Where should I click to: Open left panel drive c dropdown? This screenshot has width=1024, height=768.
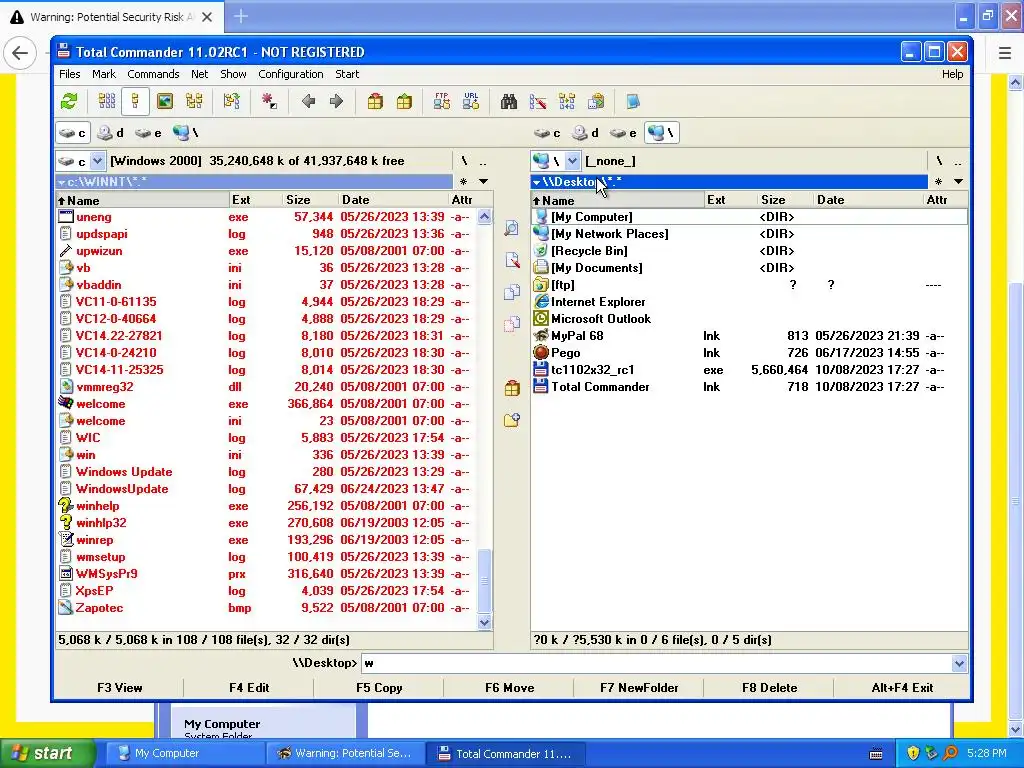click(97, 161)
